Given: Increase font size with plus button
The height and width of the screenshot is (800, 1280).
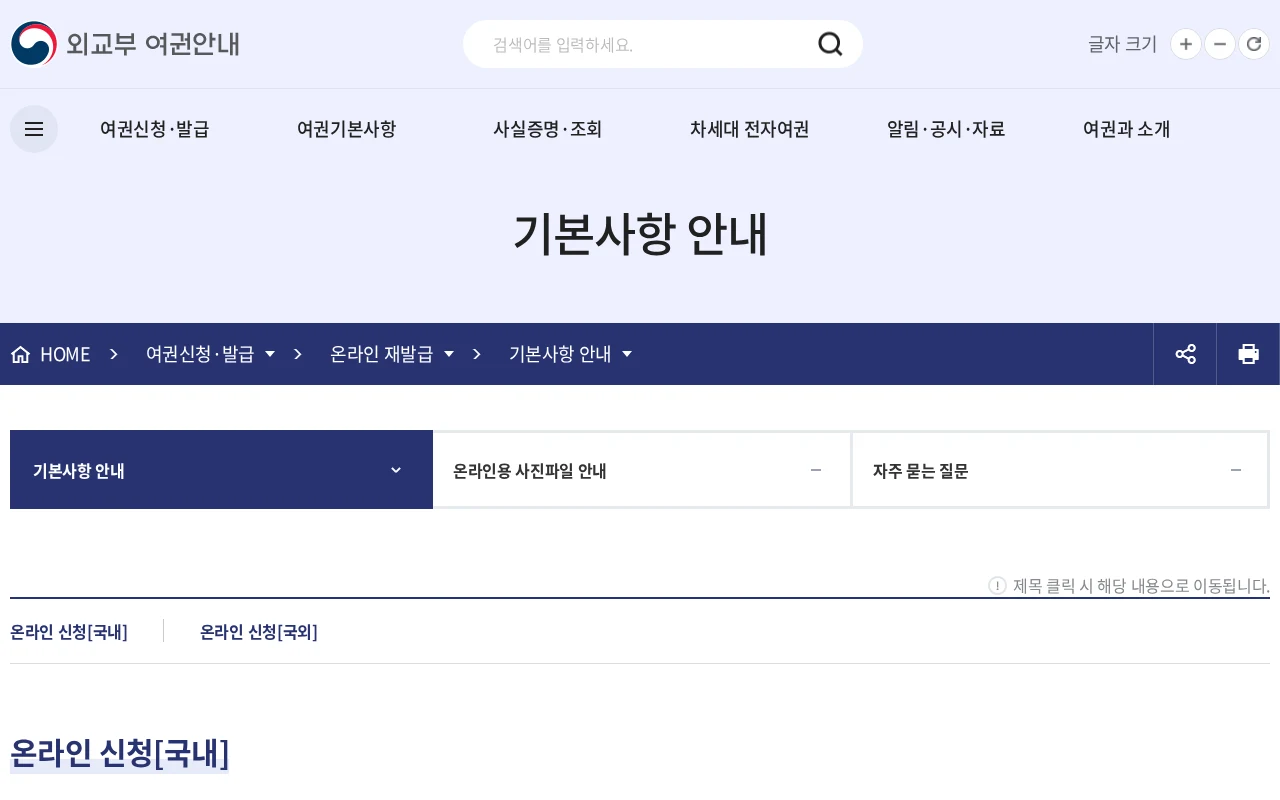Looking at the screenshot, I should [x=1186, y=44].
